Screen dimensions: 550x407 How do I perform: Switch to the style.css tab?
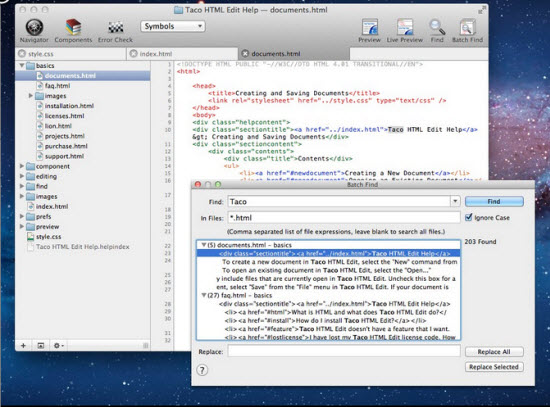click(71, 54)
